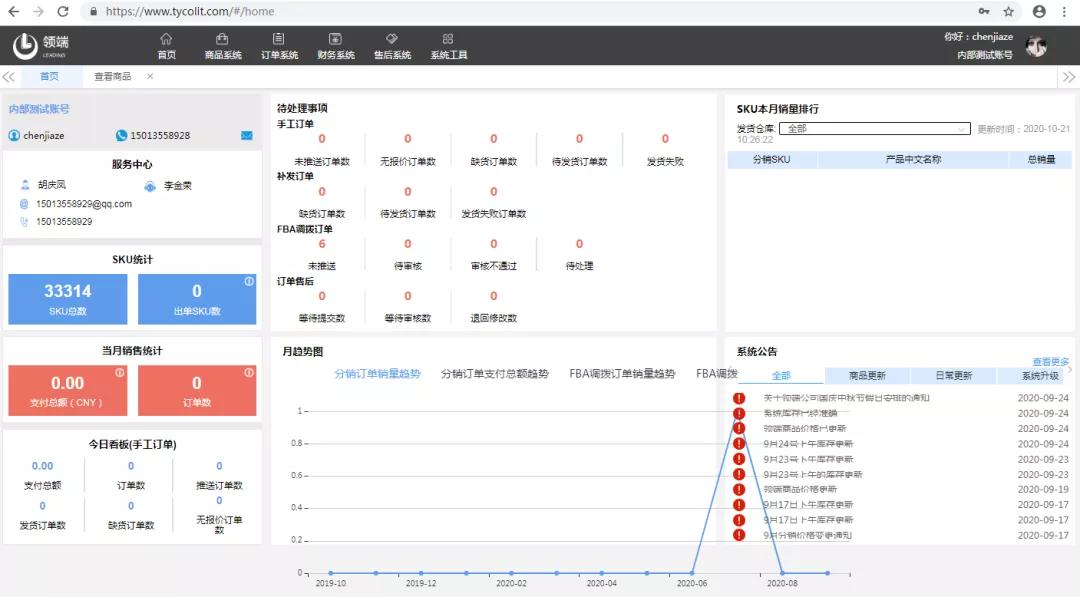Open the 售后系统 module icon
The height and width of the screenshot is (597, 1080).
click(391, 41)
